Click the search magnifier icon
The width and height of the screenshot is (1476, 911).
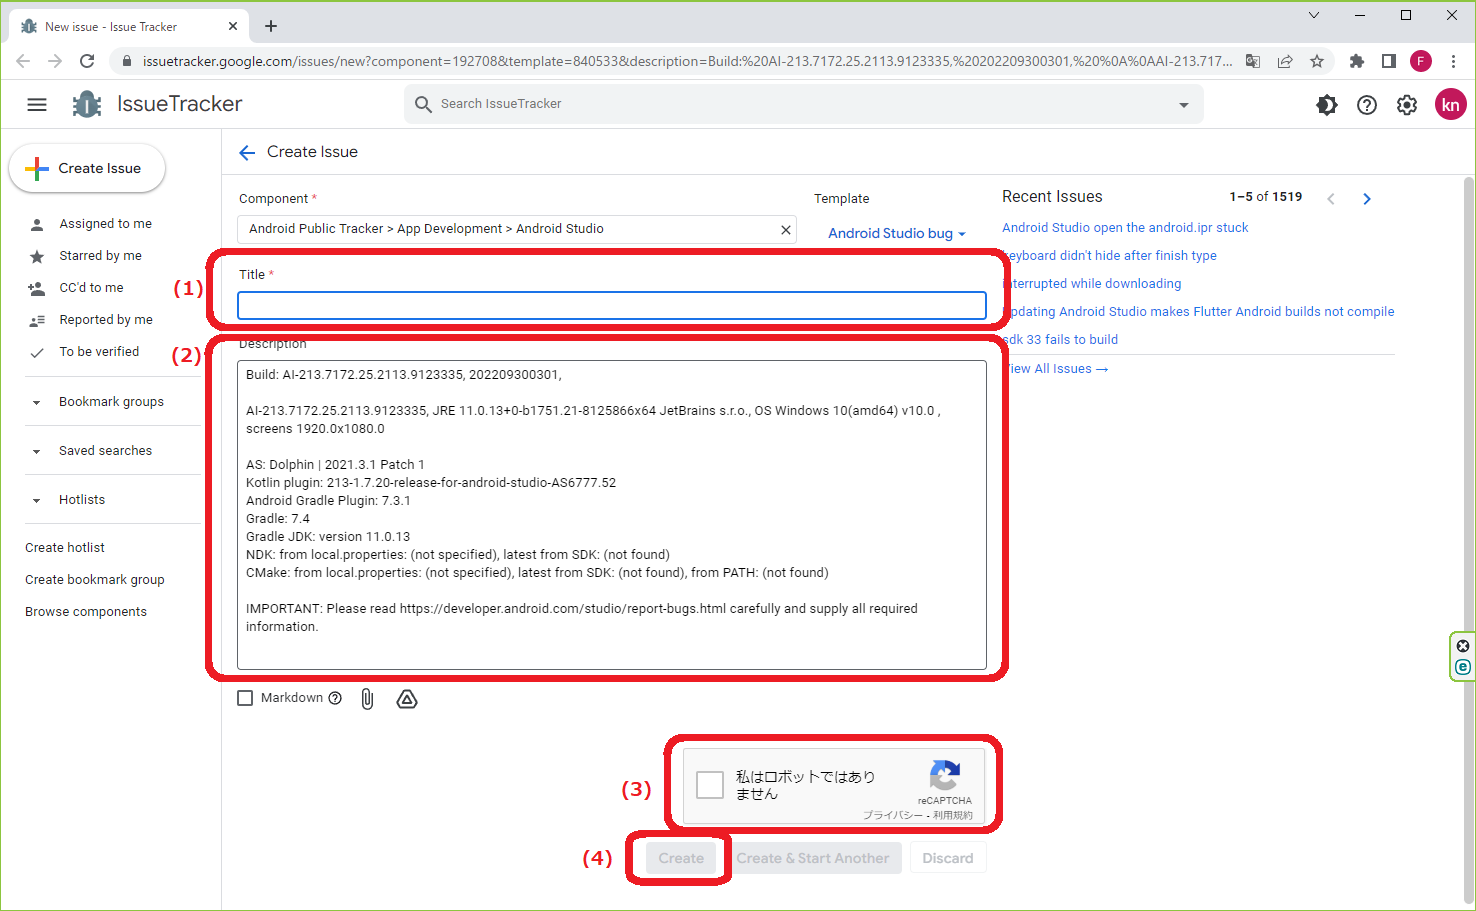pyautogui.click(x=423, y=104)
